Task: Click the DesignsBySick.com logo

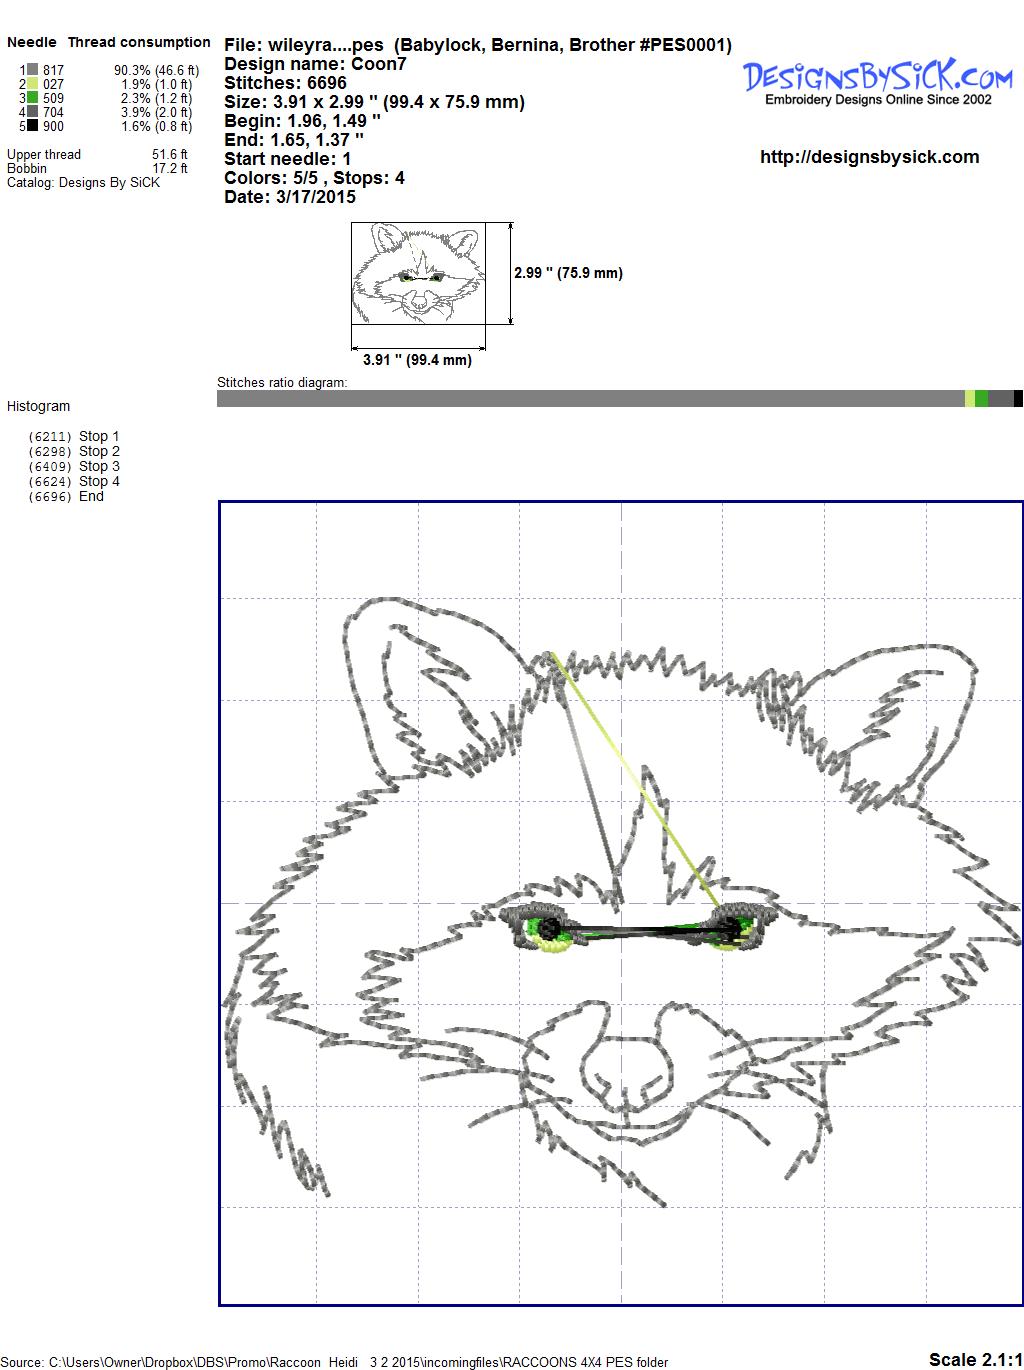Action: (x=877, y=80)
